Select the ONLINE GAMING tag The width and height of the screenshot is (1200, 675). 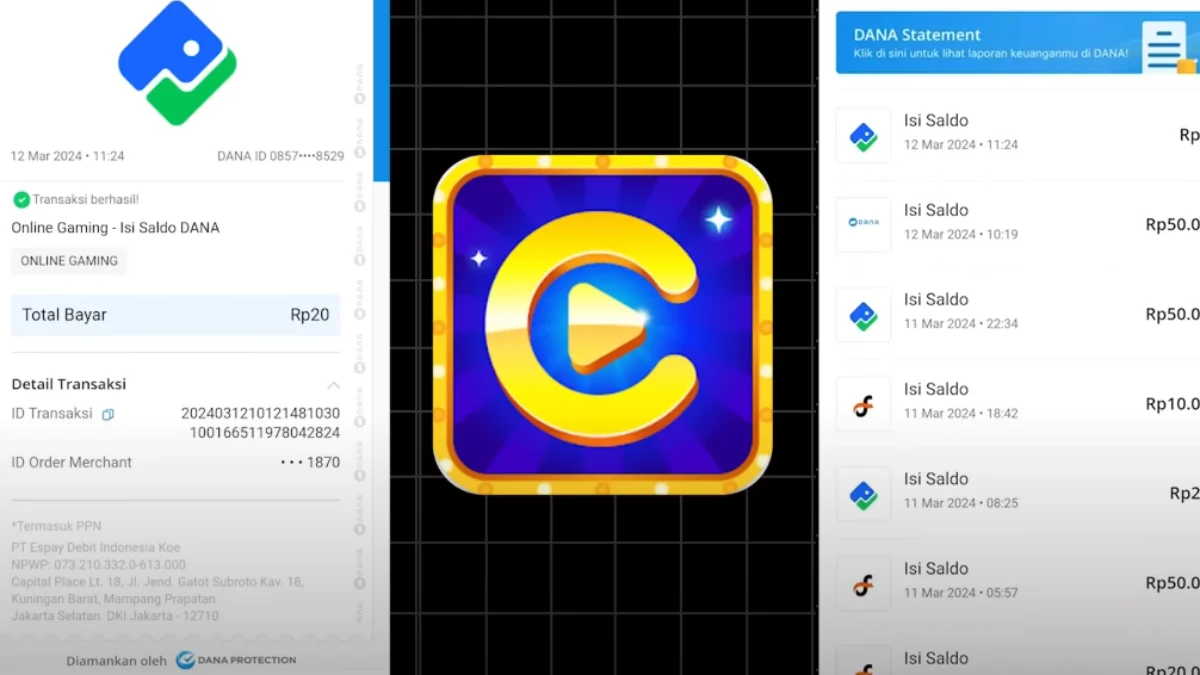tap(69, 261)
